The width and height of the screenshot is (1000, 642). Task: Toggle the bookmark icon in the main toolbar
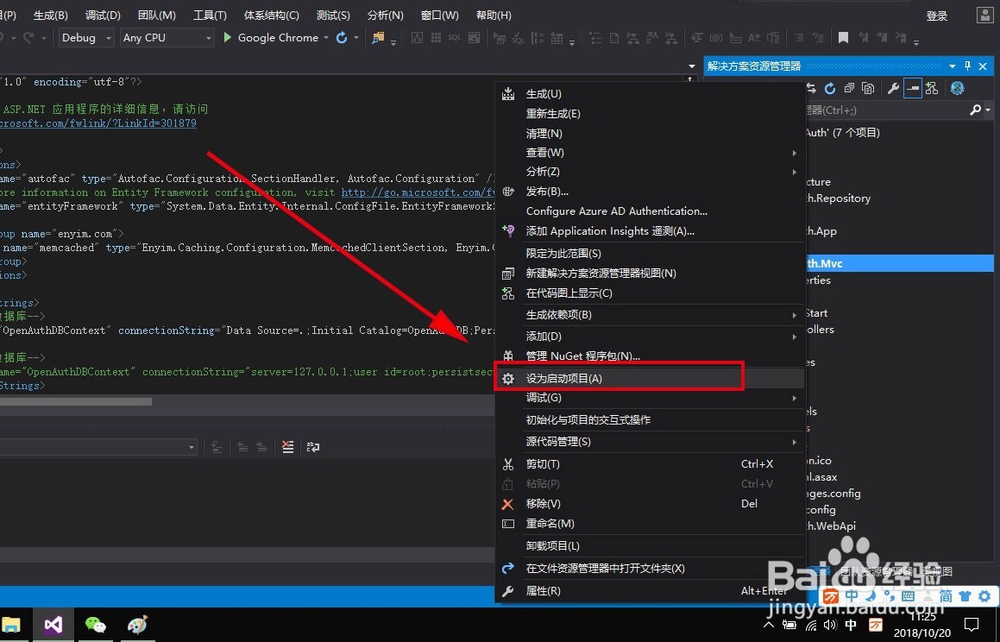click(x=843, y=38)
